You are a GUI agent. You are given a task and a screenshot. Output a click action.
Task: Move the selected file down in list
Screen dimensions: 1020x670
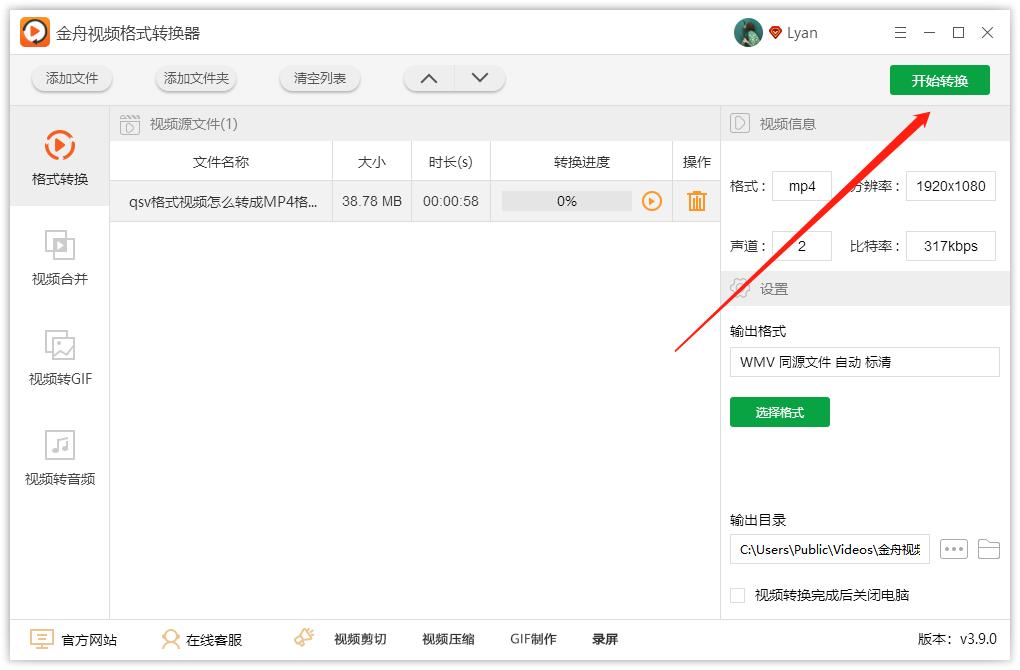(x=478, y=77)
